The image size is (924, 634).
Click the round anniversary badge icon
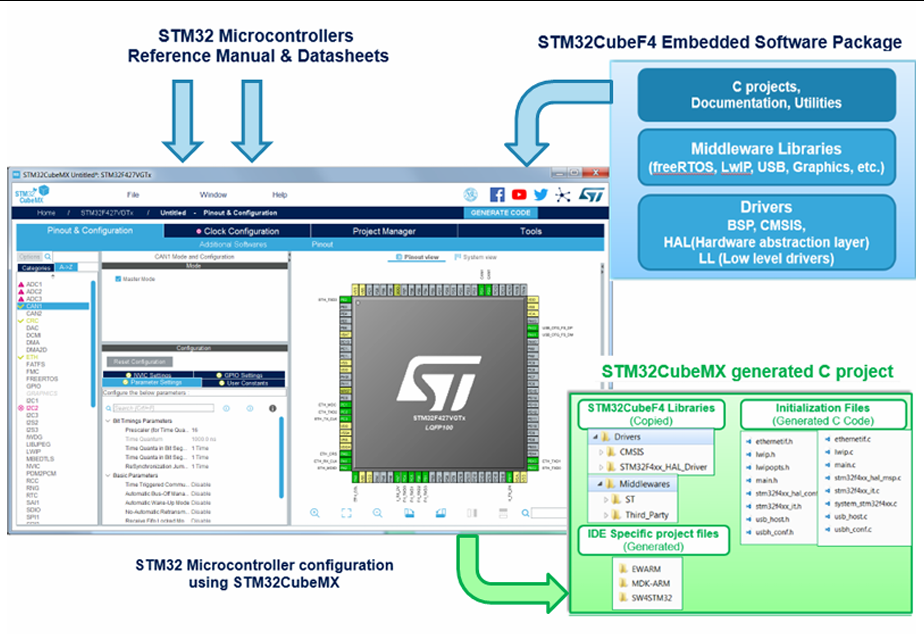point(470,194)
